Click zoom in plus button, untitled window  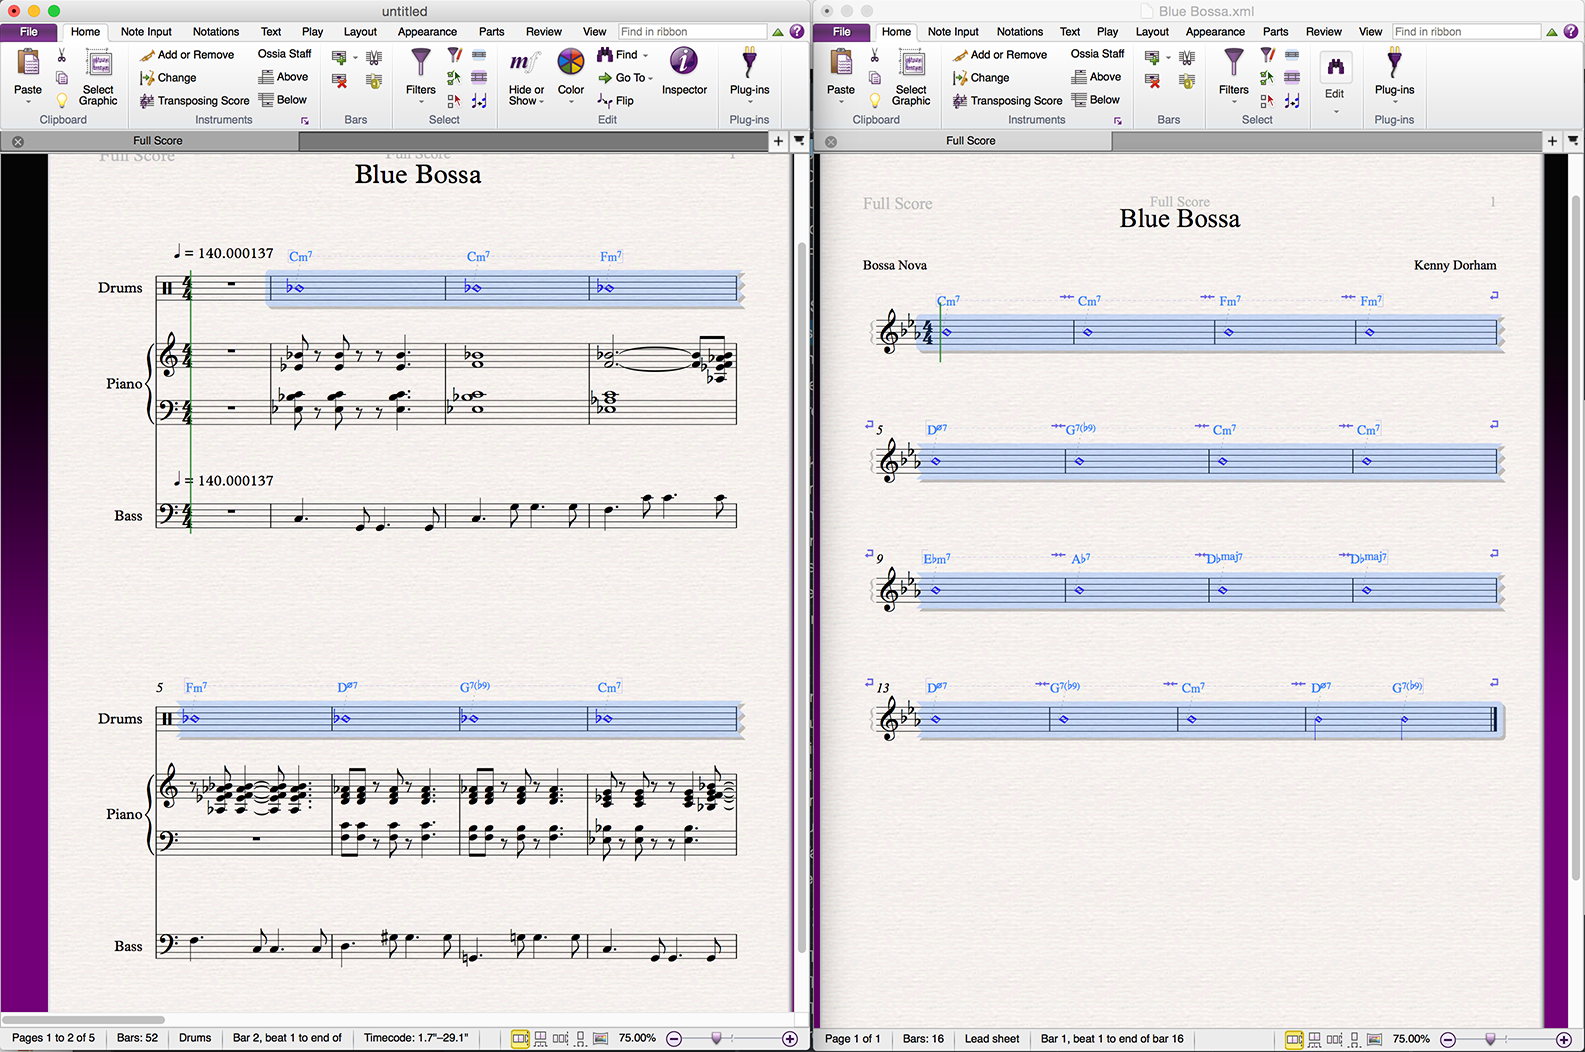(x=790, y=1039)
